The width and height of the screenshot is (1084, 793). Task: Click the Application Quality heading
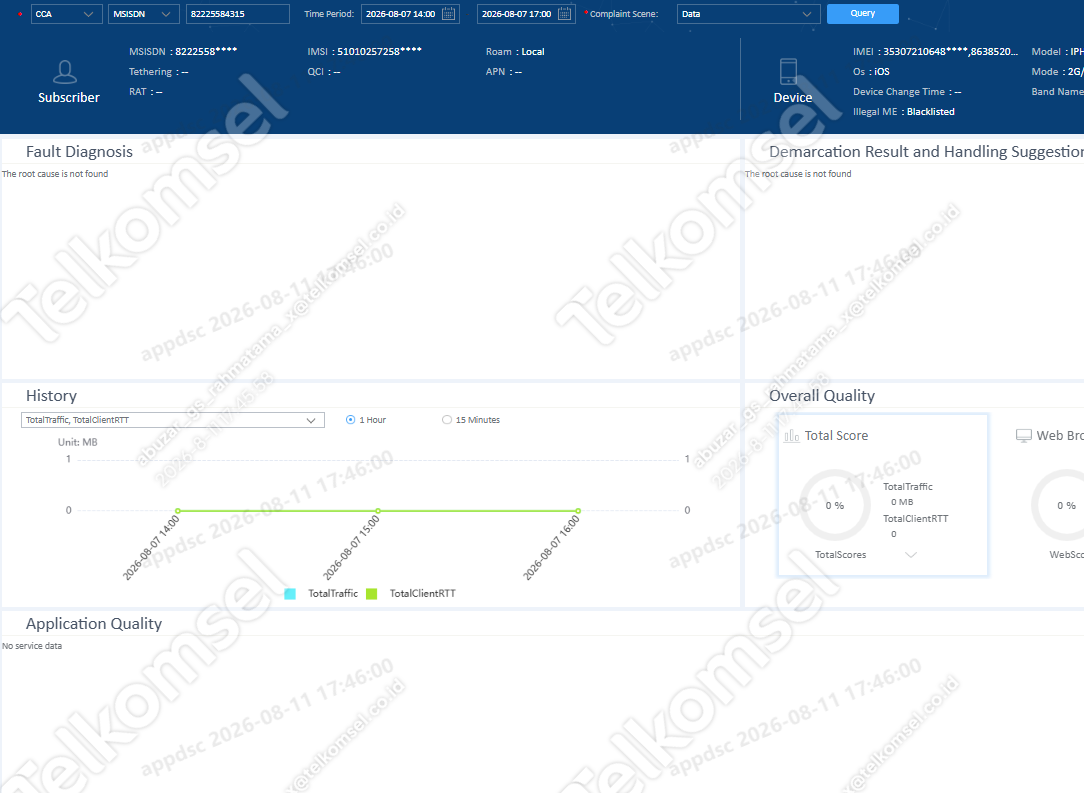[x=94, y=624]
